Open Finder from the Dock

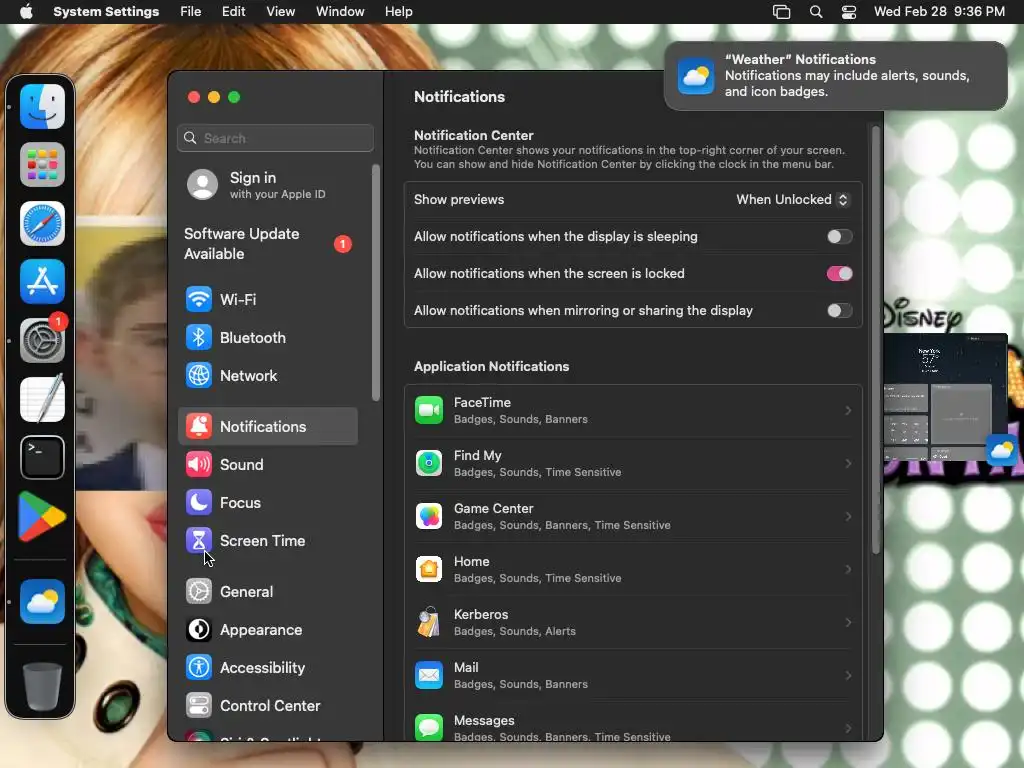pyautogui.click(x=42, y=106)
